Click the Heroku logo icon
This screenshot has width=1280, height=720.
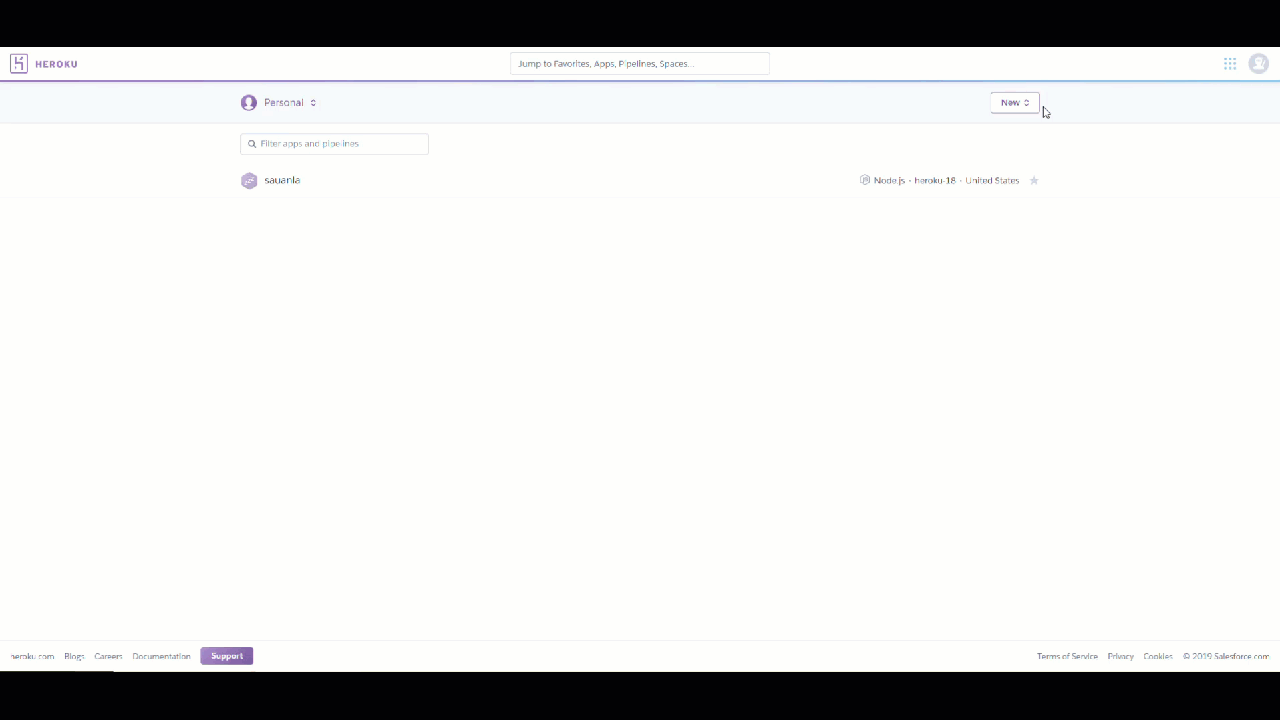click(x=19, y=64)
